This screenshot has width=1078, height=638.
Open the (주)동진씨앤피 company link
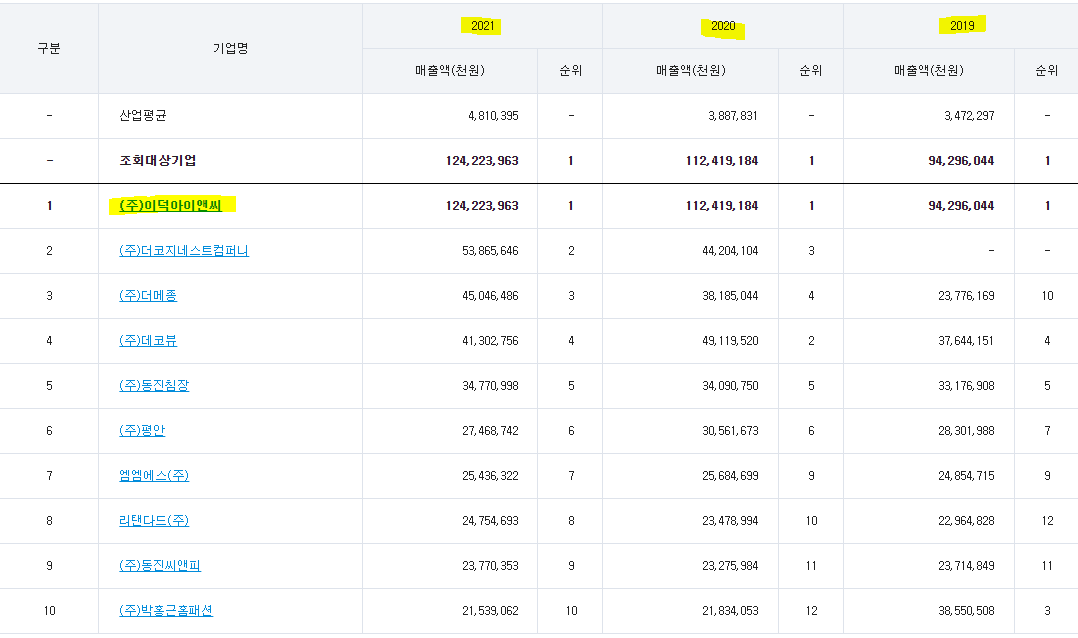click(160, 566)
